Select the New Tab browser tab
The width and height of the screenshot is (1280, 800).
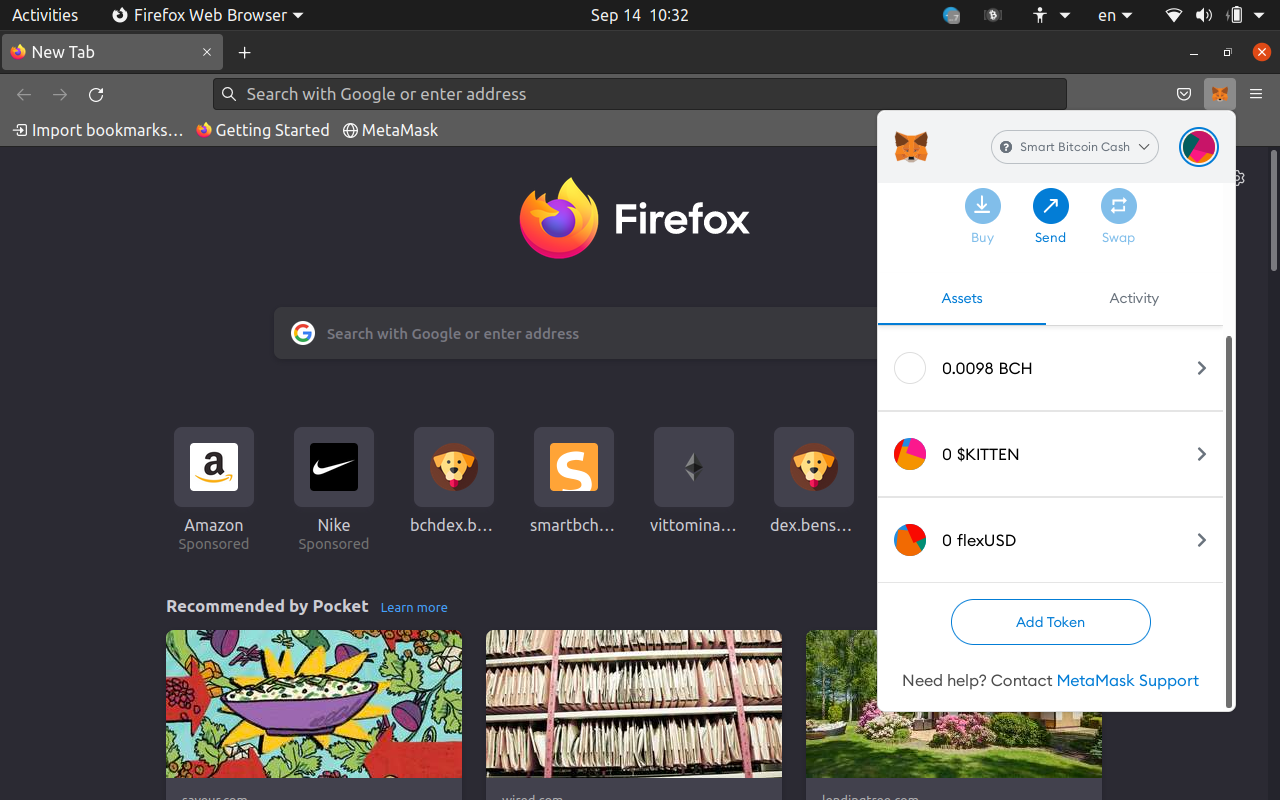click(x=111, y=52)
